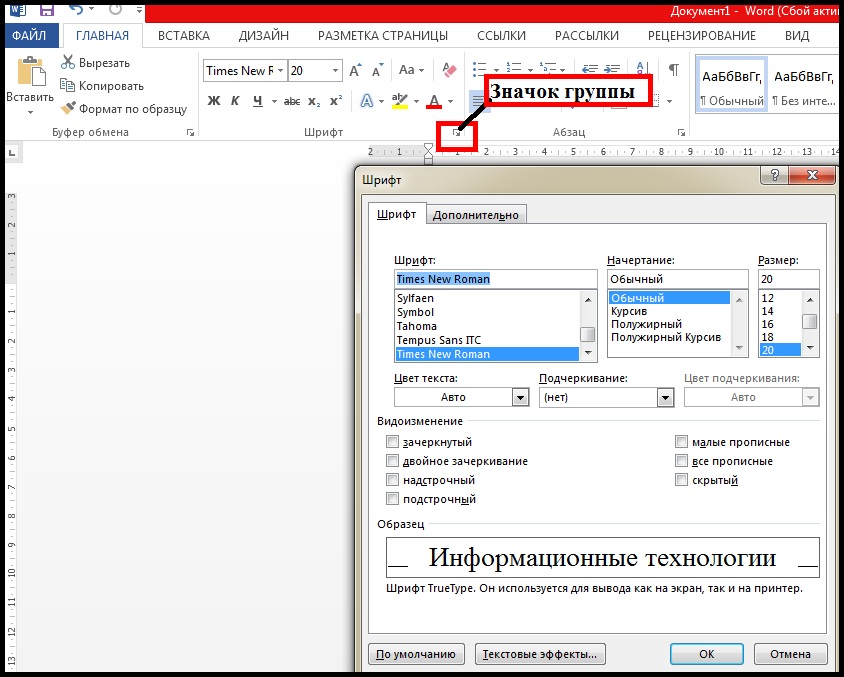The height and width of the screenshot is (677, 844).
Task: Apply strikethrough using the ribbon abc icon
Action: pyautogui.click(x=292, y=101)
